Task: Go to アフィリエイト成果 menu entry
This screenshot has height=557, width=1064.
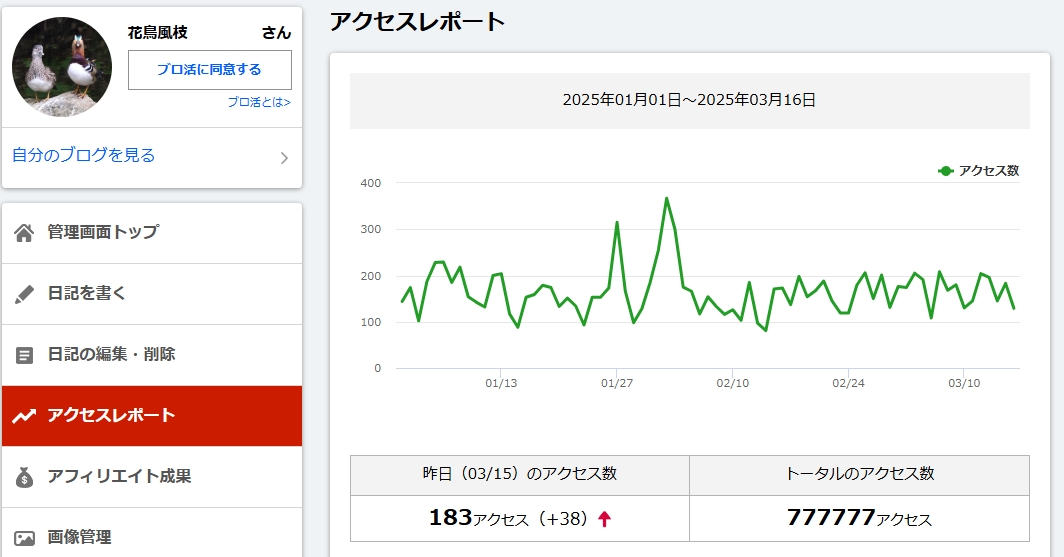Action: pos(119,476)
